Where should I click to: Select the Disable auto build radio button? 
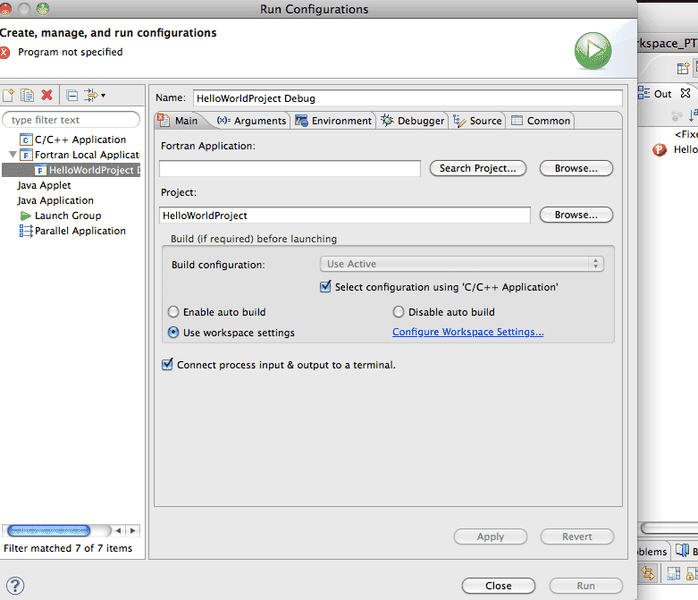pos(399,312)
